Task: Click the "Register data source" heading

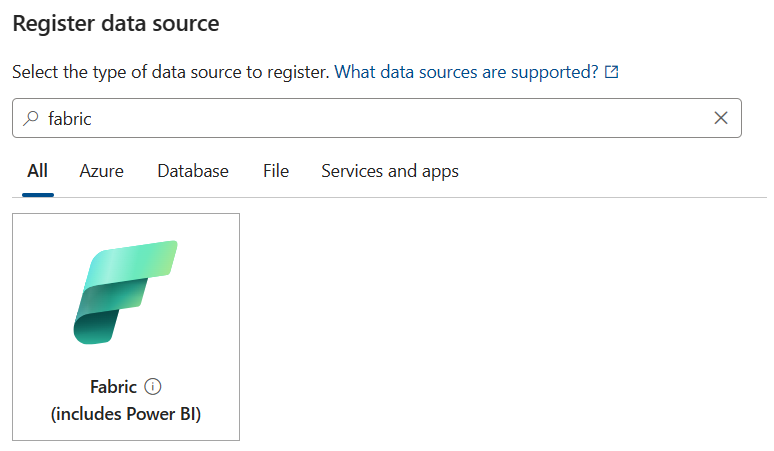Action: point(116,22)
